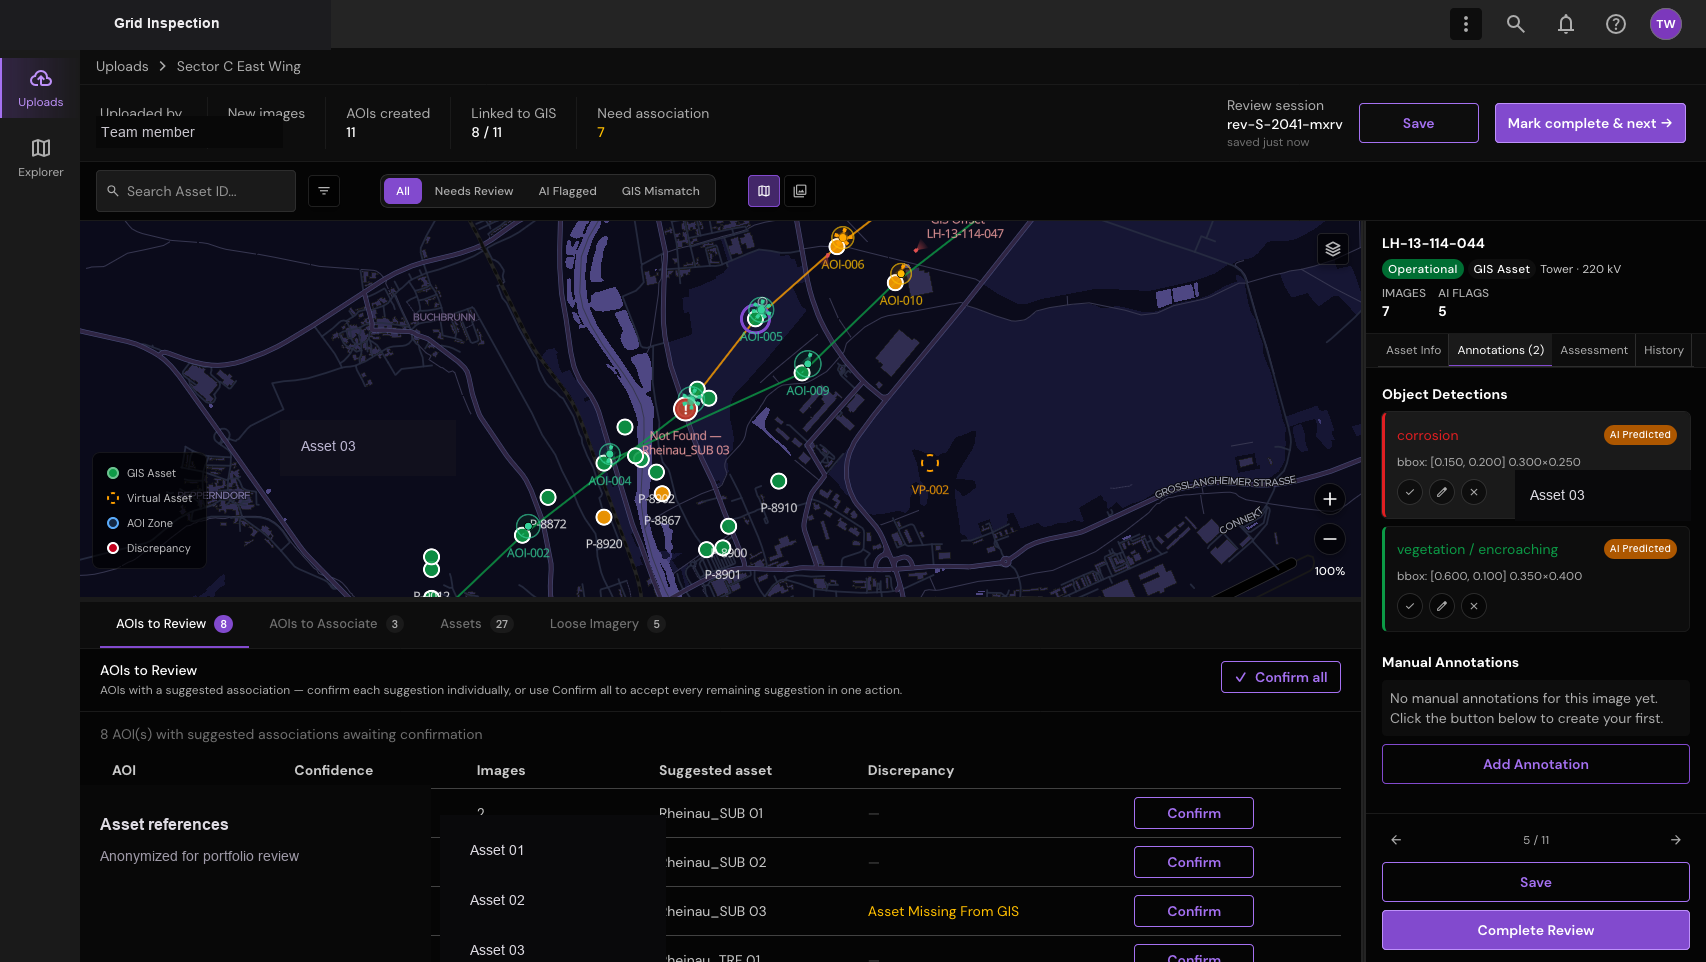This screenshot has height=962, width=1706.
Task: Edit the corrosion detection
Action: 1442,492
